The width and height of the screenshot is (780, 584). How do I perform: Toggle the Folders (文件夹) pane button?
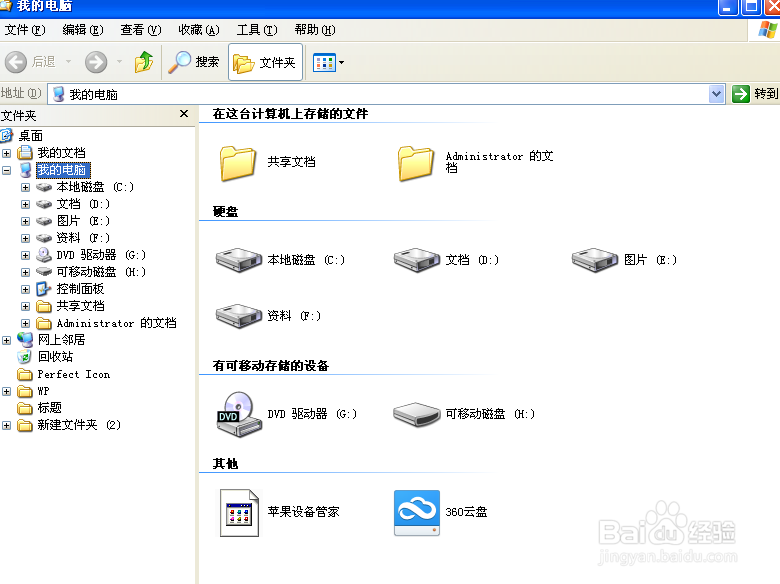[265, 62]
